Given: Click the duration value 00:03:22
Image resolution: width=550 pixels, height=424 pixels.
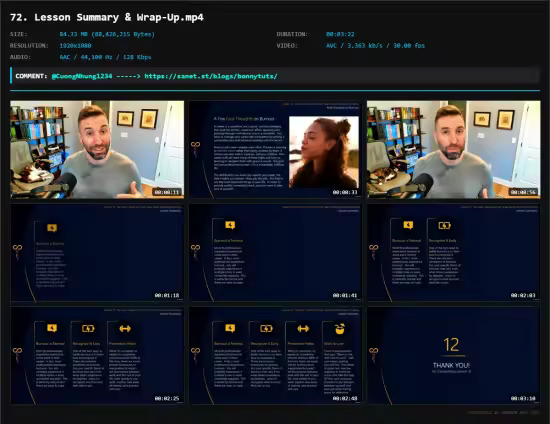Looking at the screenshot, I should 340,34.
